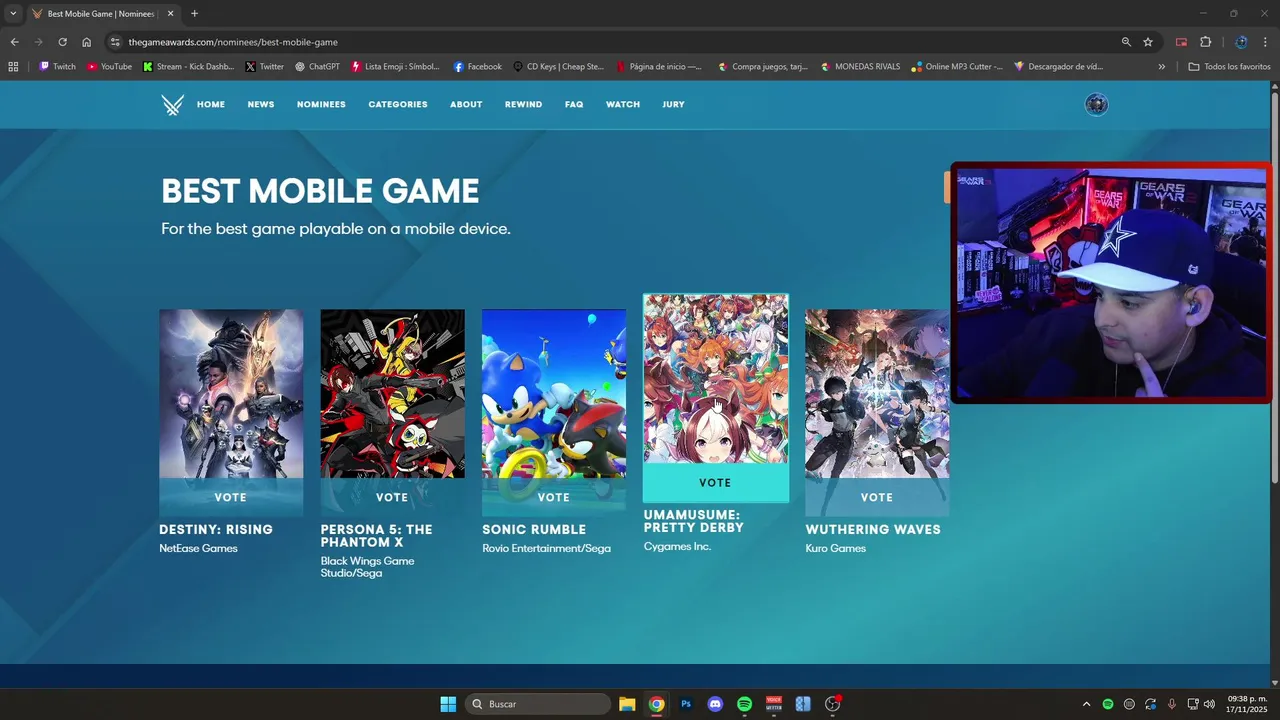Image resolution: width=1280 pixels, height=720 pixels.
Task: Close the Best Mobile Game tab
Action: pos(169,14)
